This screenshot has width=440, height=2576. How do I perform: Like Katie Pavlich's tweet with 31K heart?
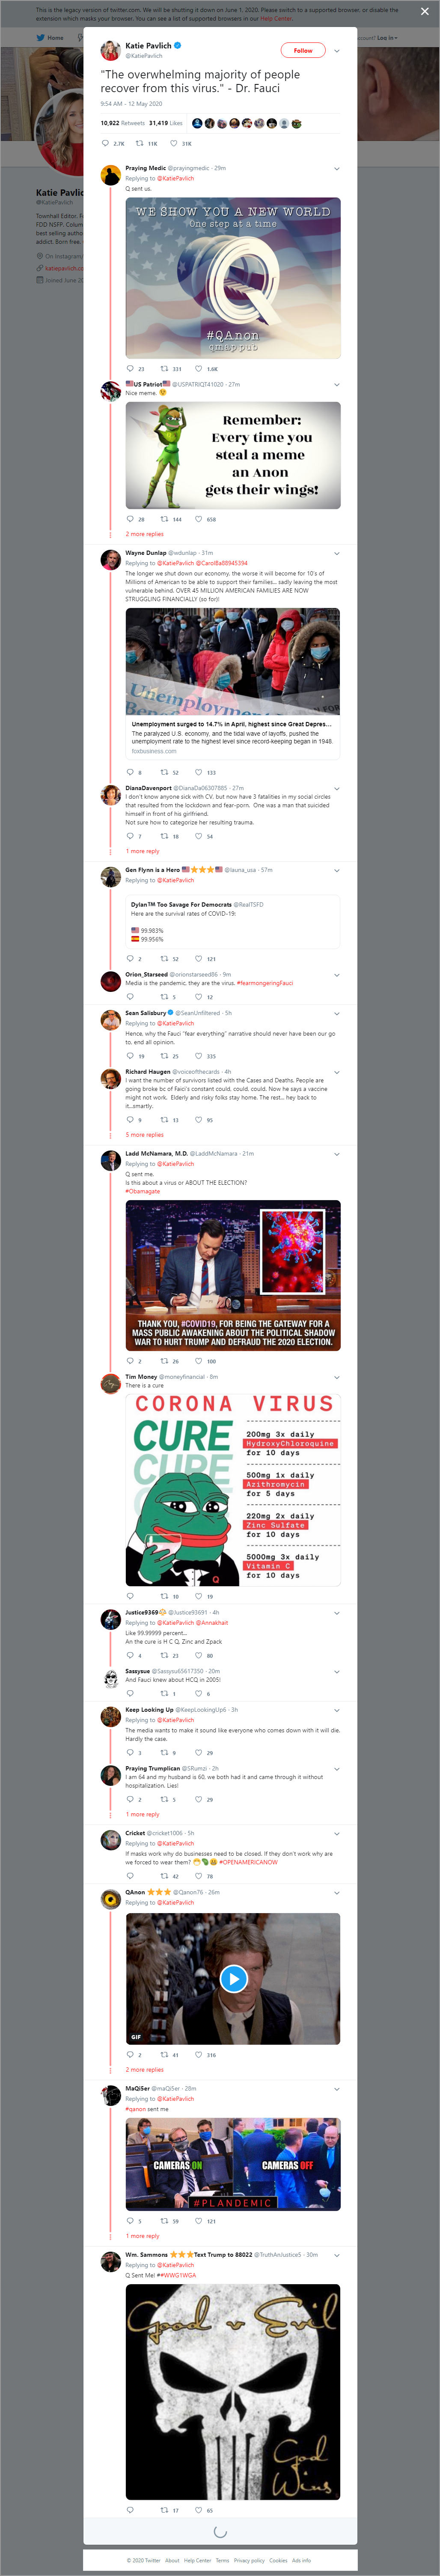pos(174,143)
